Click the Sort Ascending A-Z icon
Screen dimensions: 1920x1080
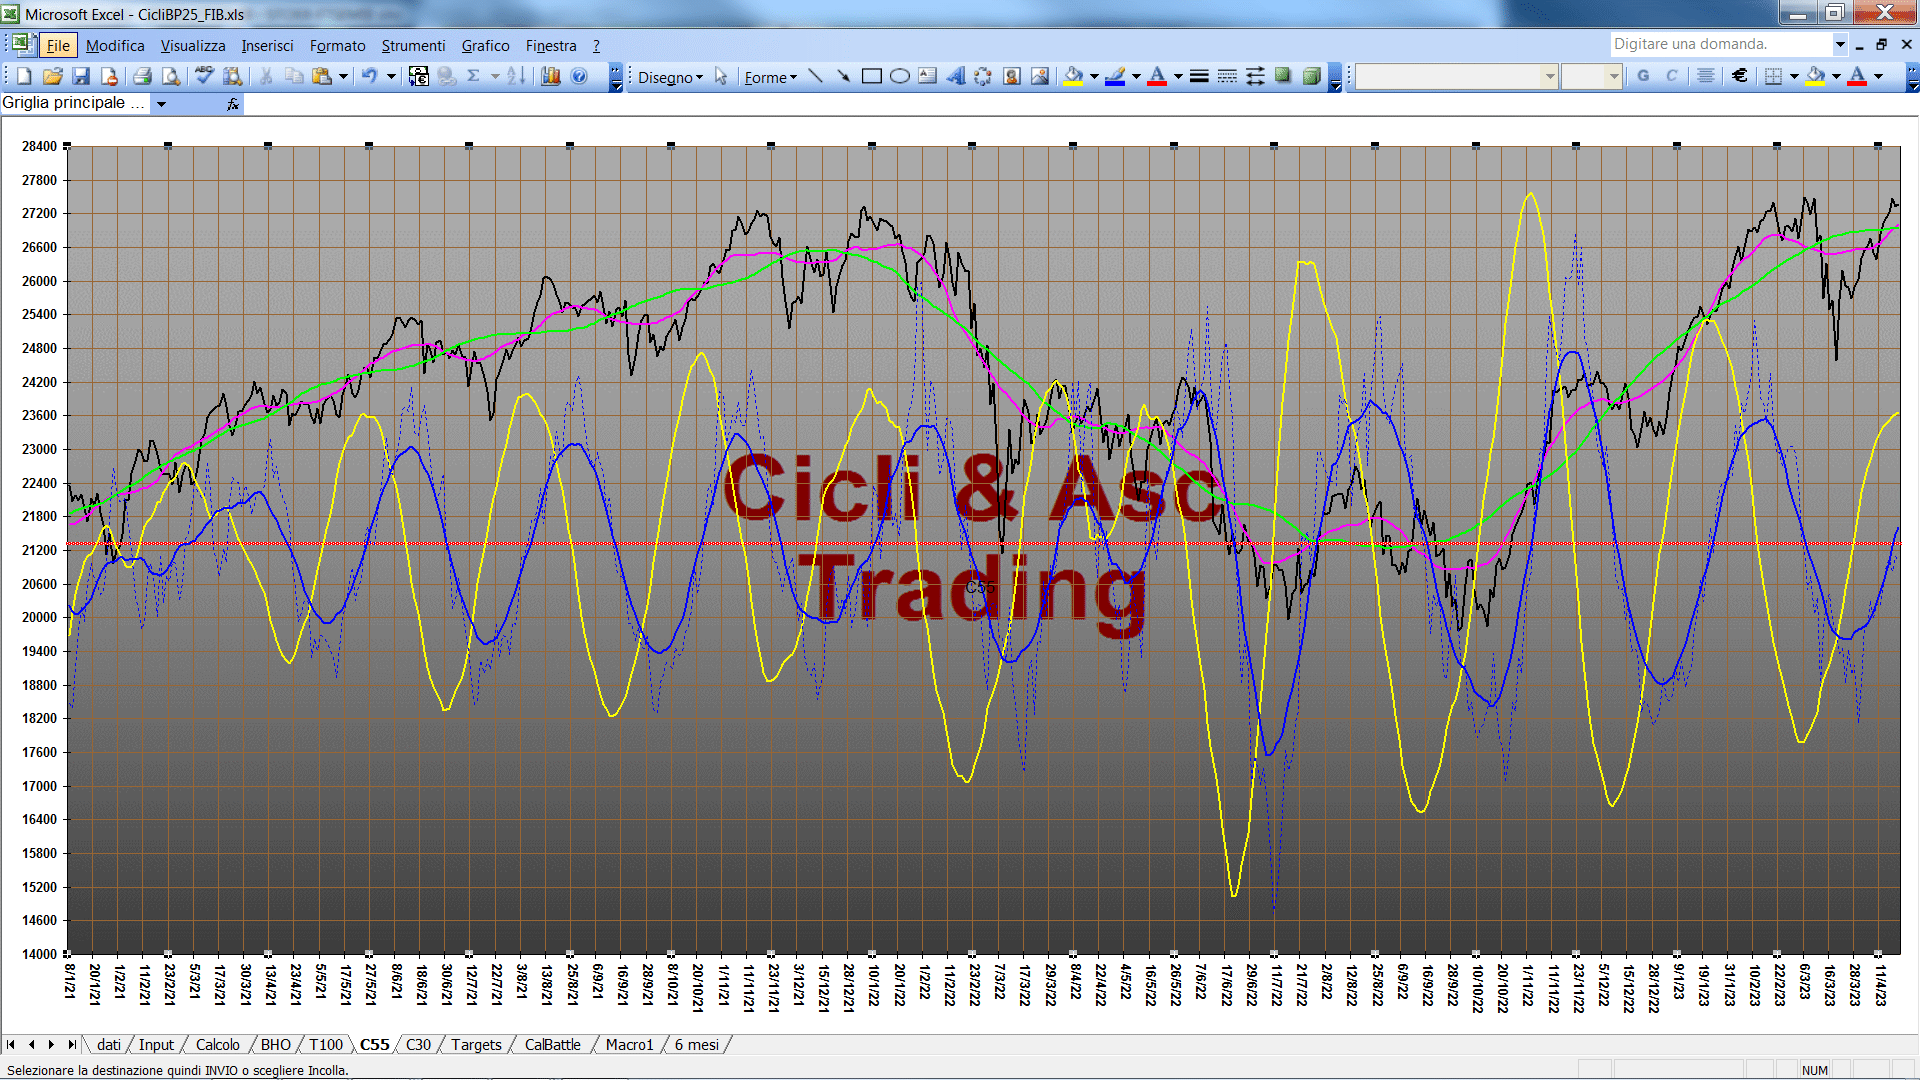coord(516,76)
